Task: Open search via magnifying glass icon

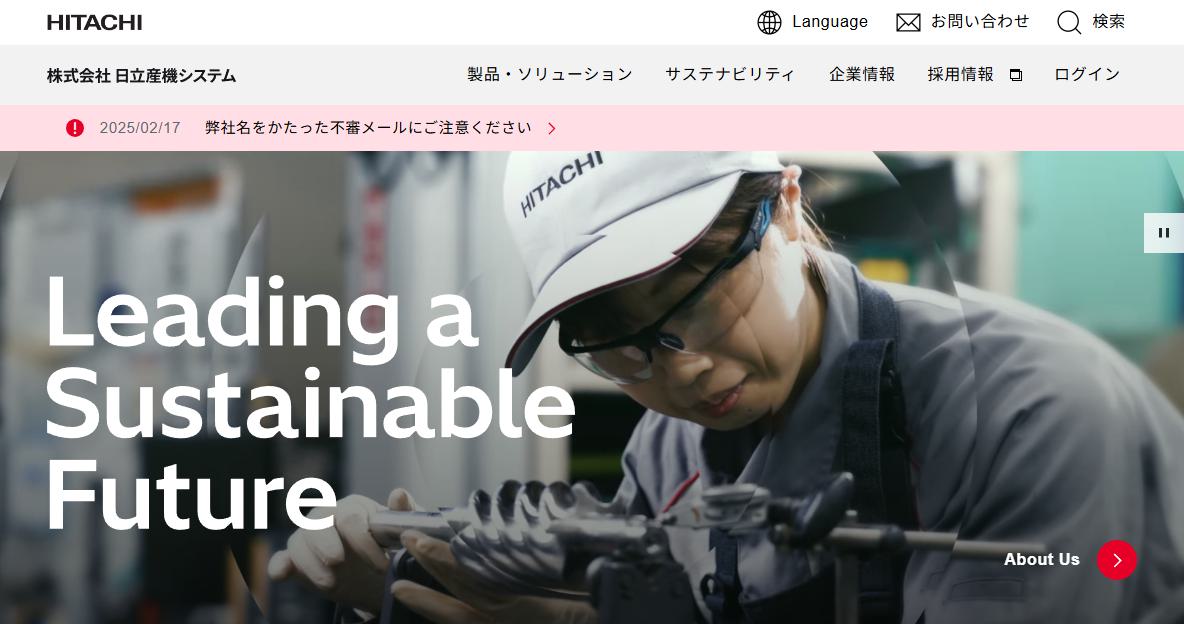Action: (1068, 23)
